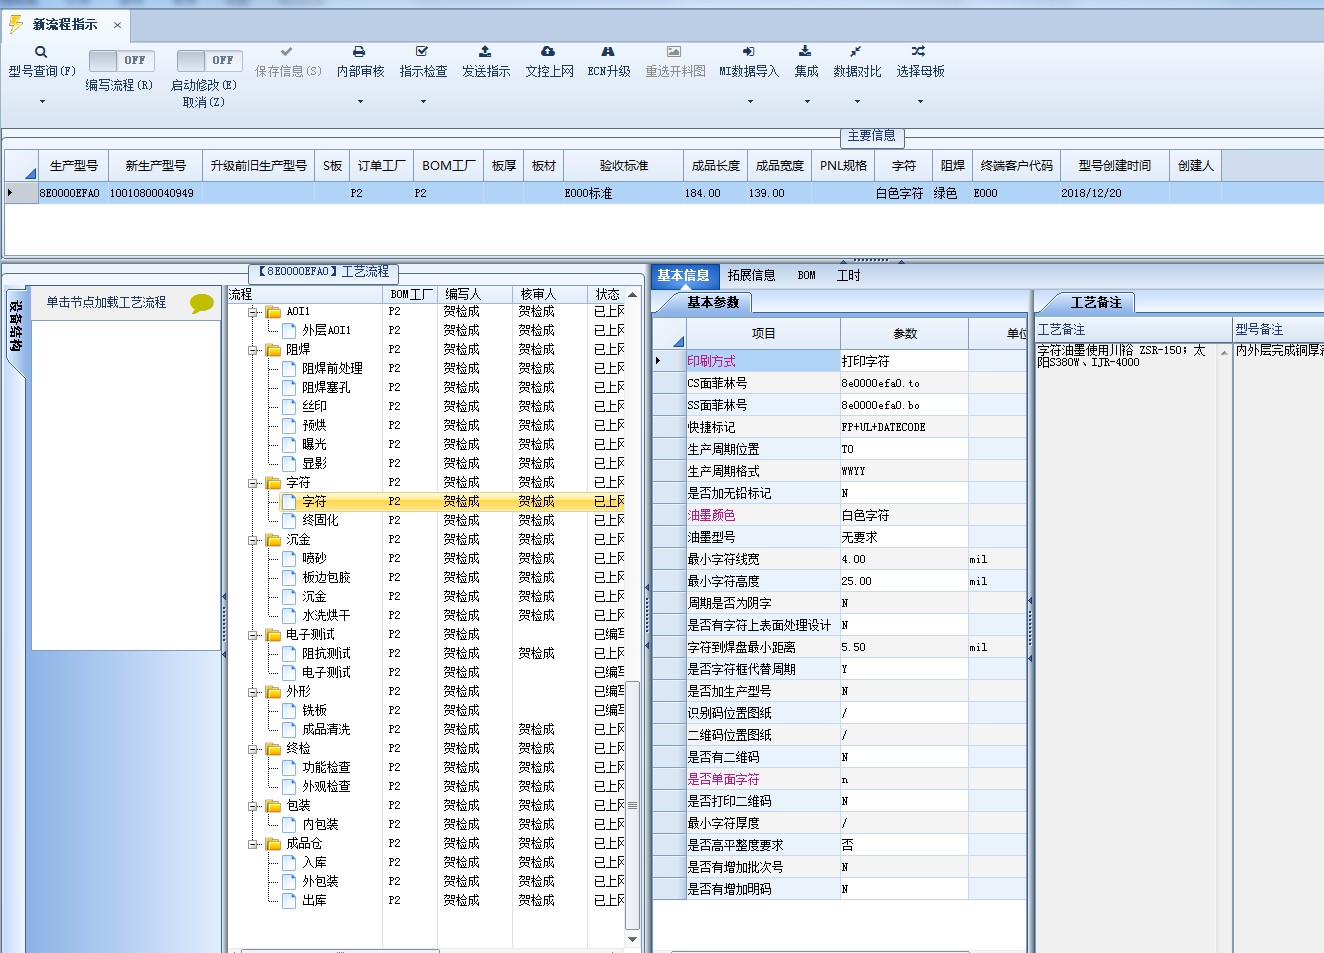Collapse the 外形 tree node
Viewport: 1324px width, 953px height.
pyautogui.click(x=253, y=692)
